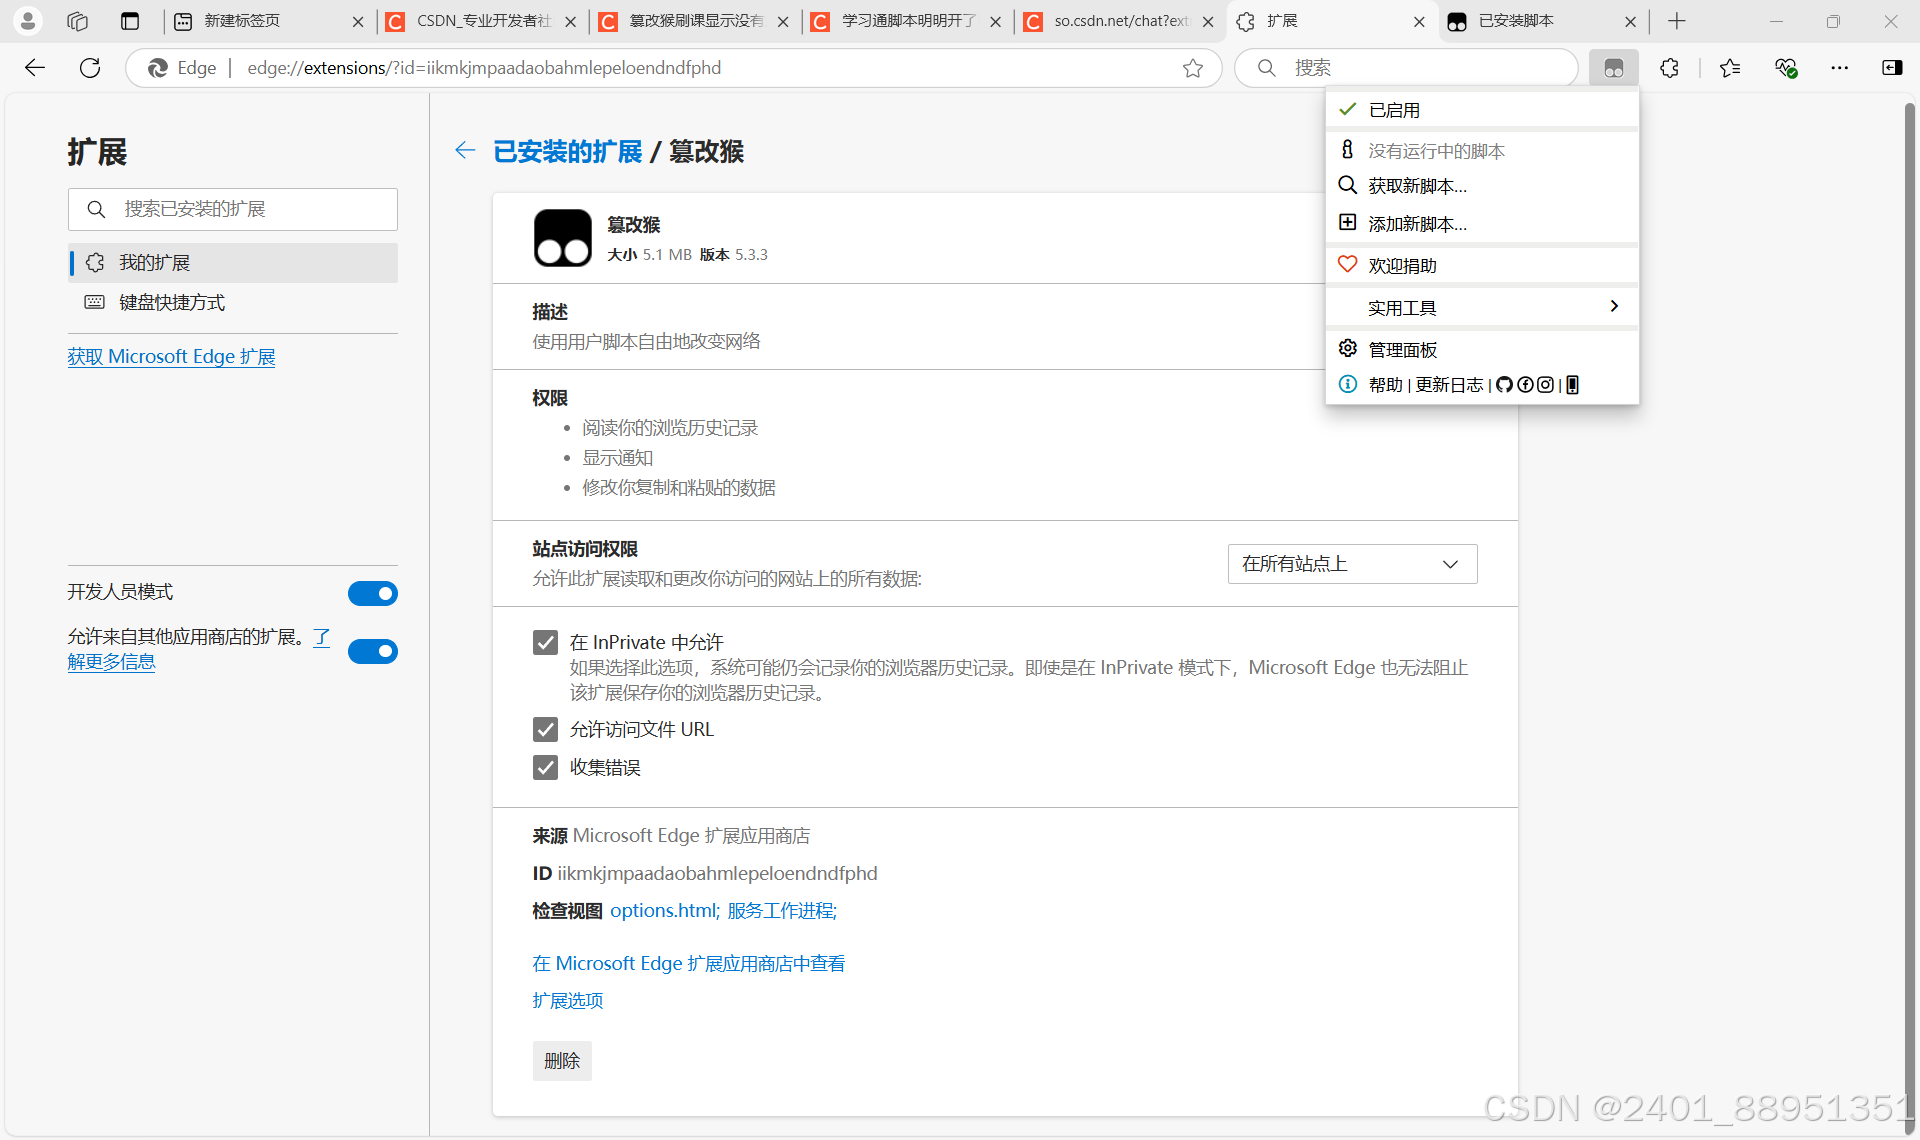Open Edge settings and more (three dots)
Screen dimensions: 1920x1140
click(1839, 68)
